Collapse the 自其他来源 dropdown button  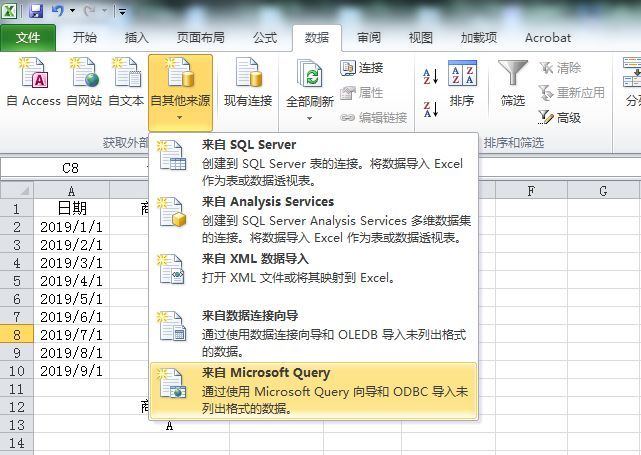click(x=180, y=92)
